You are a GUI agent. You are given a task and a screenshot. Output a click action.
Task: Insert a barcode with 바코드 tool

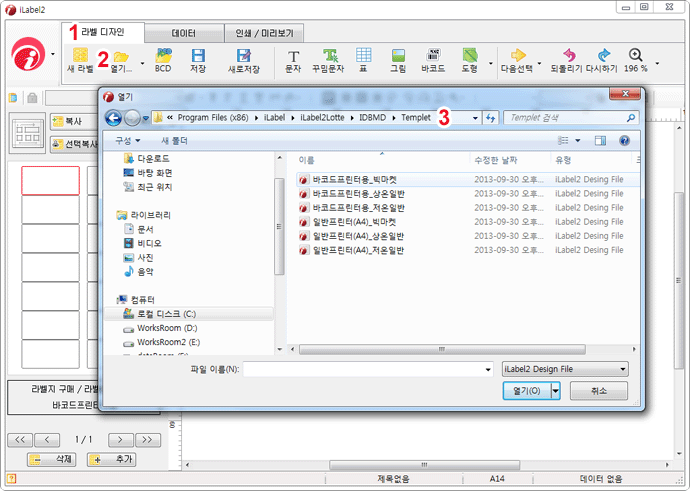433,60
